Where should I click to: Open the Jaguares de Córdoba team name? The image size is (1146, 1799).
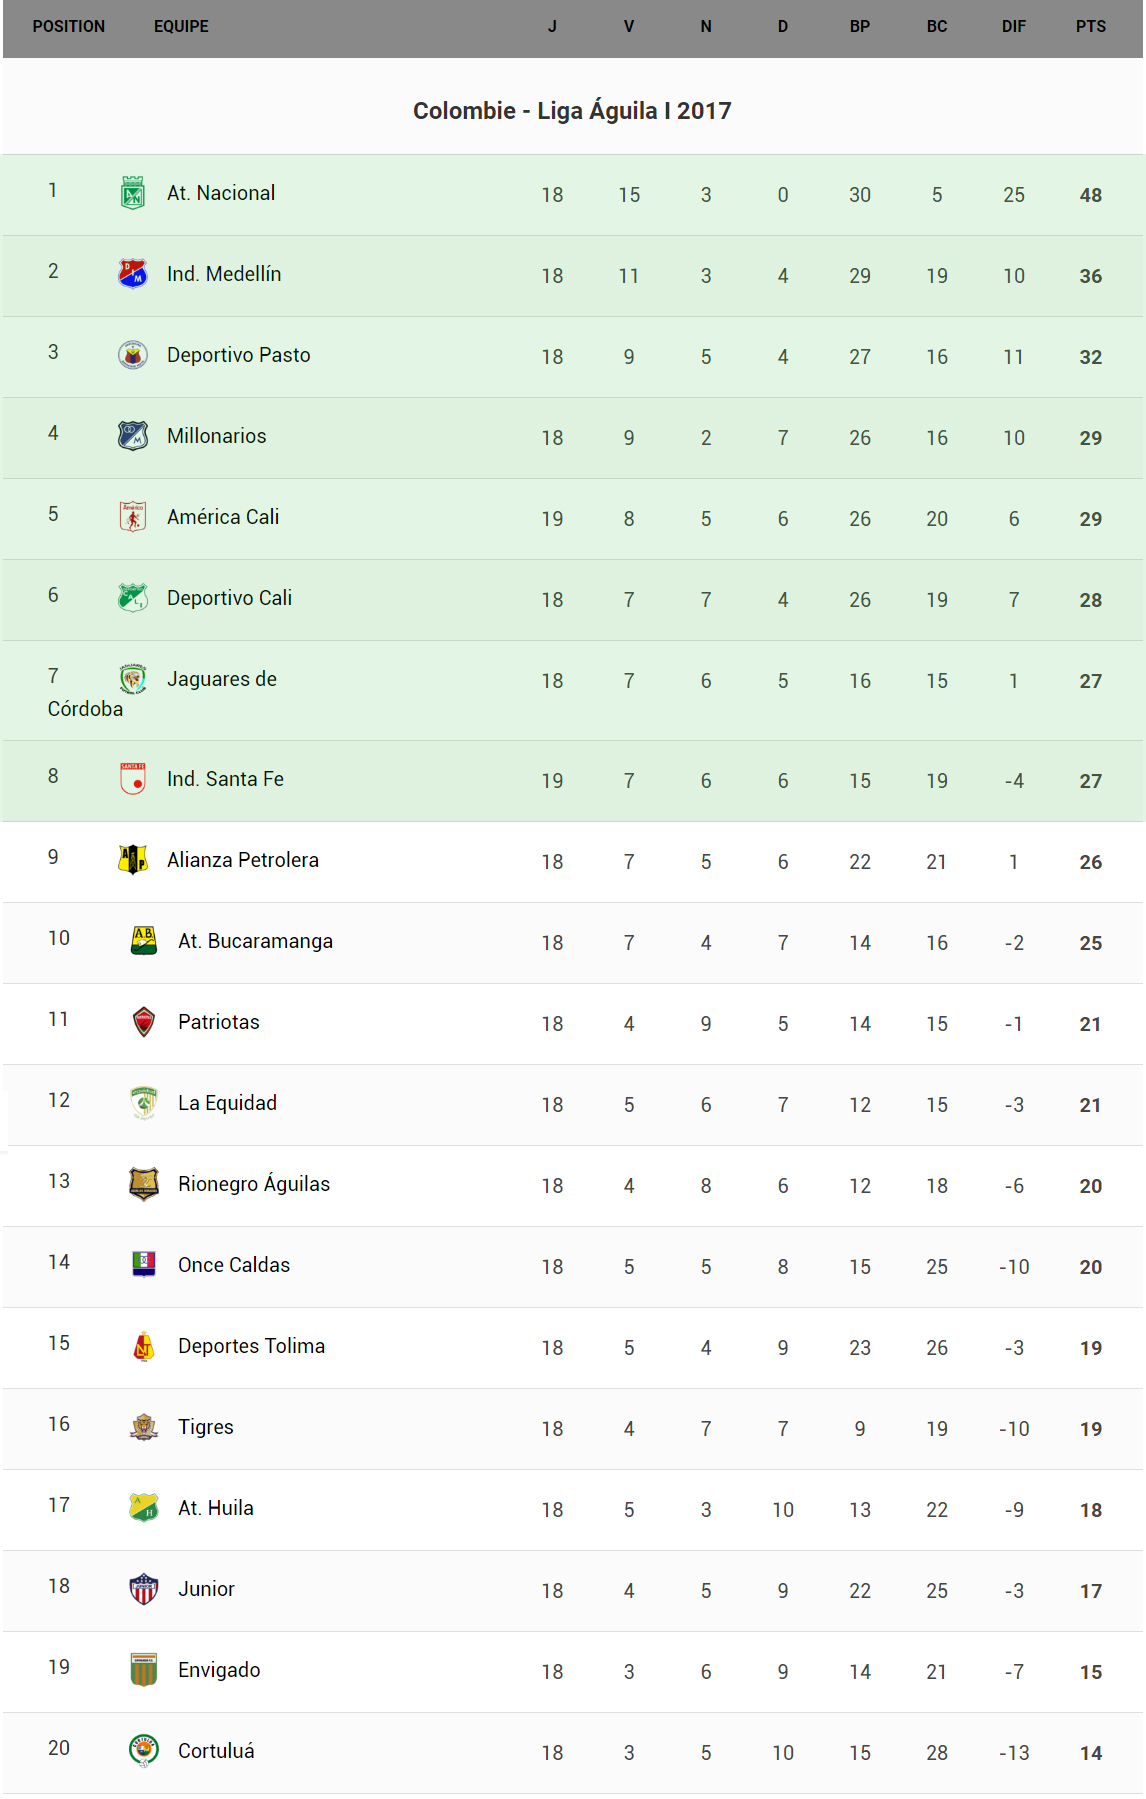pos(221,679)
